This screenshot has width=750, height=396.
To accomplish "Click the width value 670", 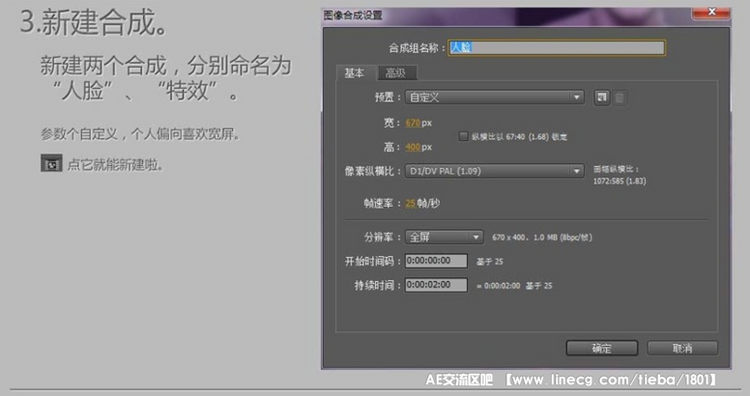I will [x=413, y=123].
